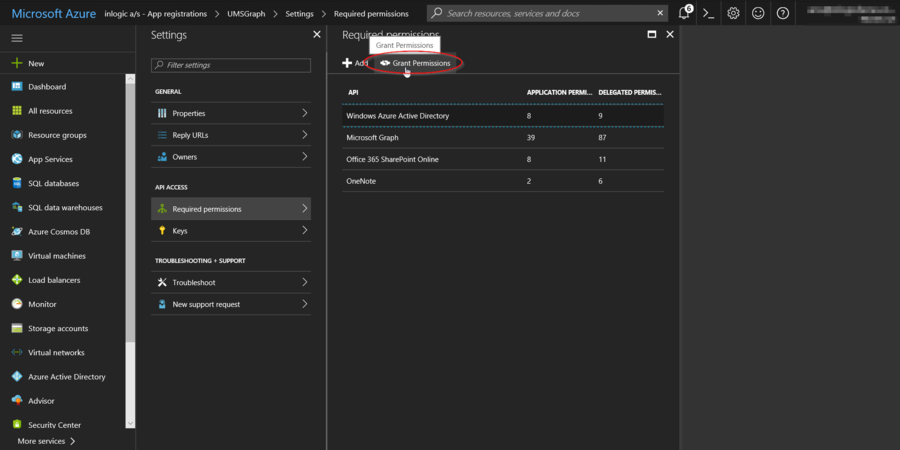Open Azure Active Directory from sidebar
This screenshot has height=450, width=900.
pos(66,377)
